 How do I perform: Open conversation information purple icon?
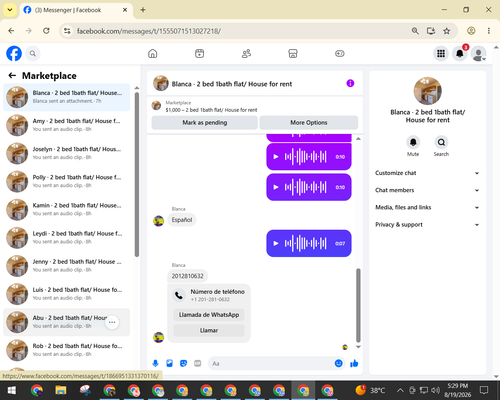pos(350,83)
